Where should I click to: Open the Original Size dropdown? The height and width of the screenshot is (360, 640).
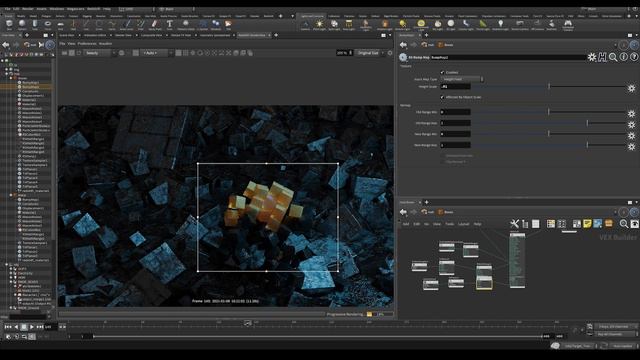(370, 53)
